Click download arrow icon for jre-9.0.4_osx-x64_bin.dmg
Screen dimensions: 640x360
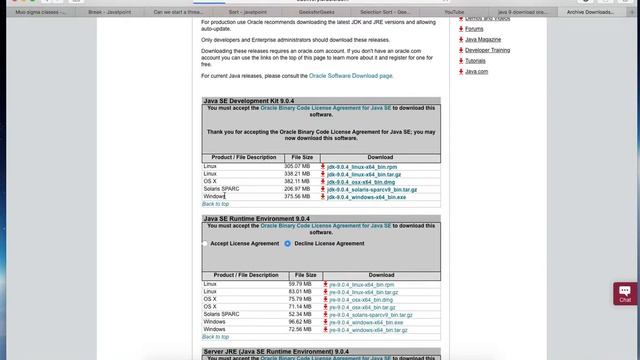click(325, 300)
